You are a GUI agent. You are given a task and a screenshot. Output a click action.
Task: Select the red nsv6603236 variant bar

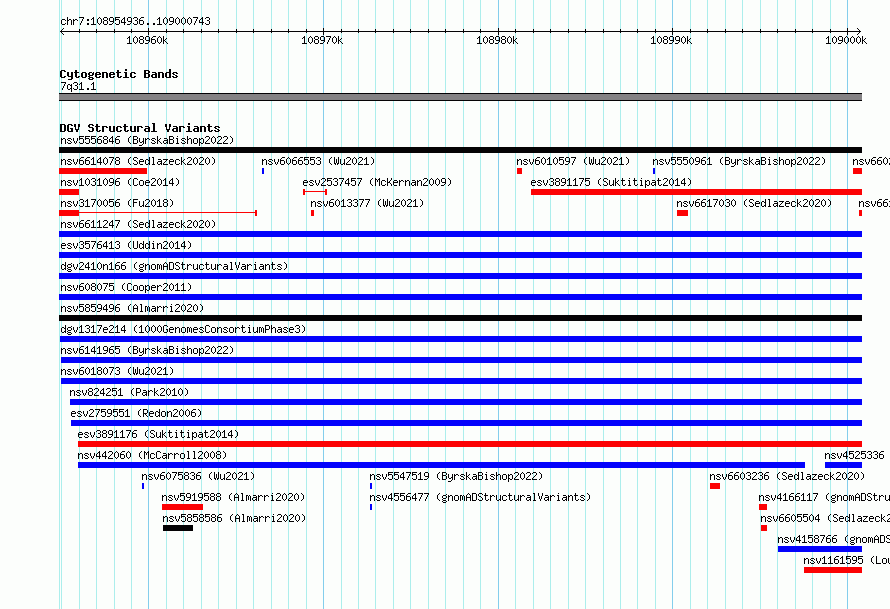[715, 486]
